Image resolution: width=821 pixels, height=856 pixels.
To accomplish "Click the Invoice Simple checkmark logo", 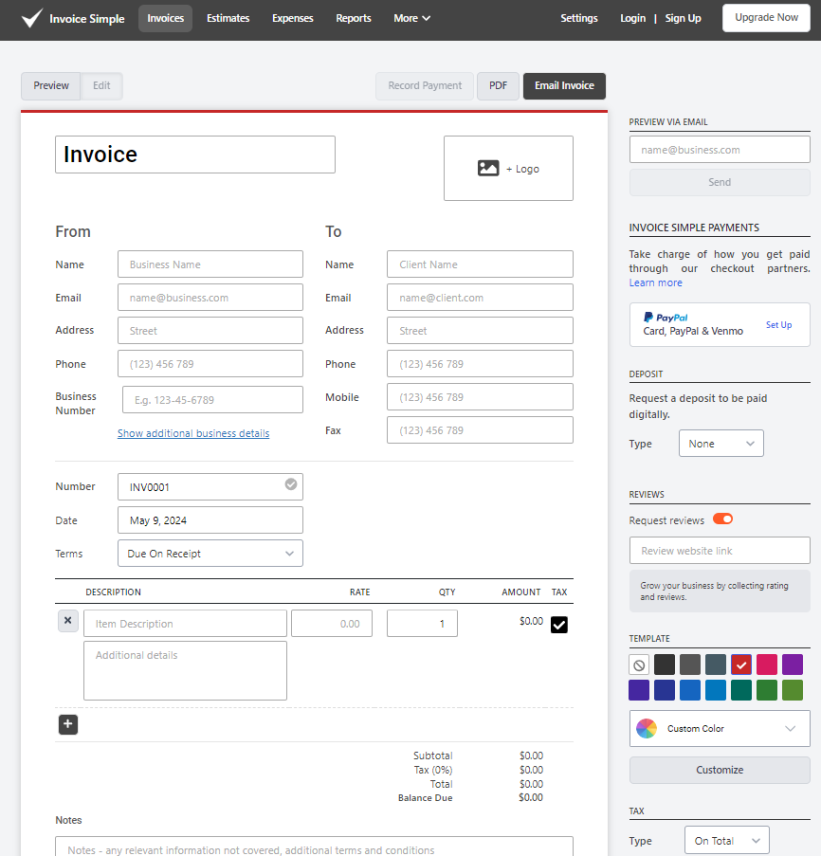I will [32, 18].
